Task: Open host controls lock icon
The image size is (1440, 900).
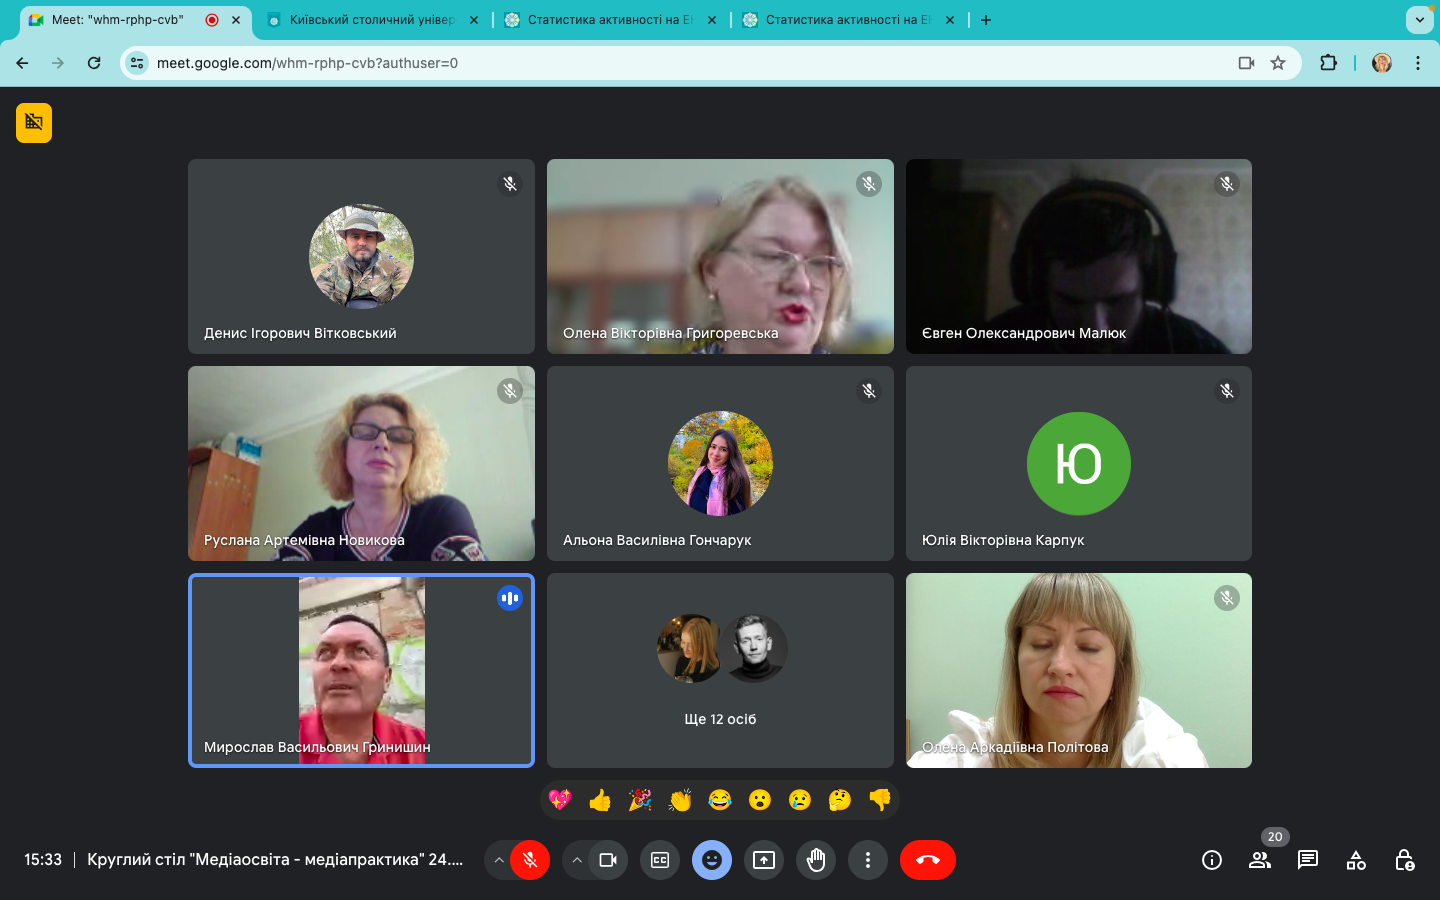Action: tap(1404, 860)
